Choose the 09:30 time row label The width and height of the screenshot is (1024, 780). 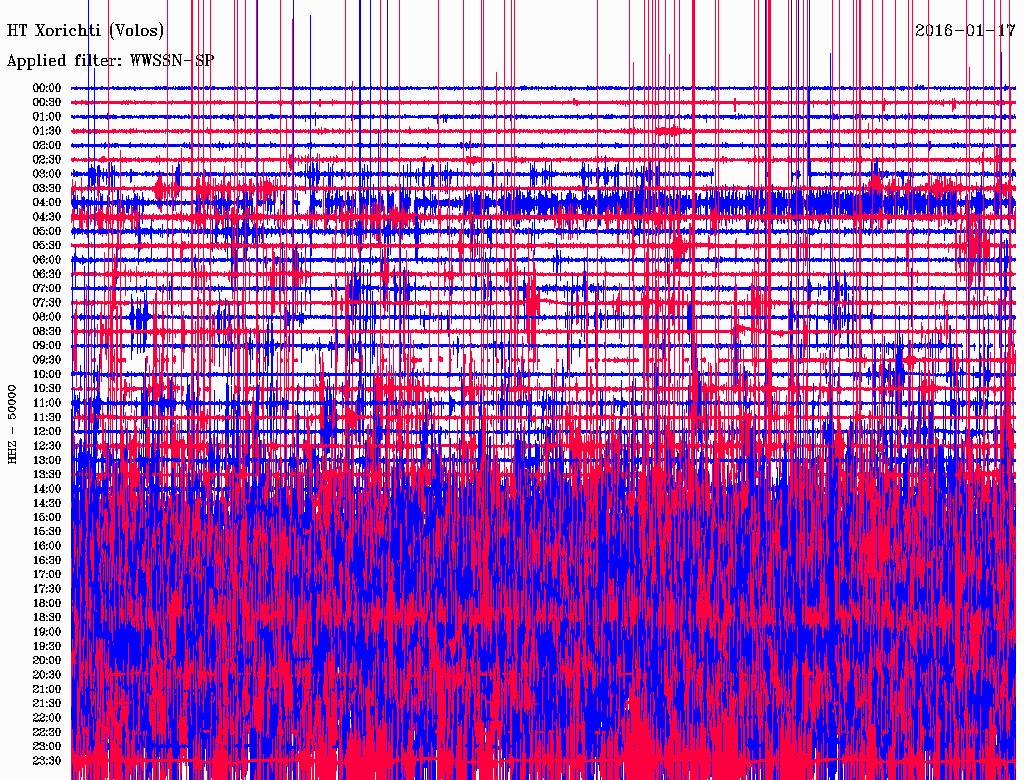pos(48,360)
